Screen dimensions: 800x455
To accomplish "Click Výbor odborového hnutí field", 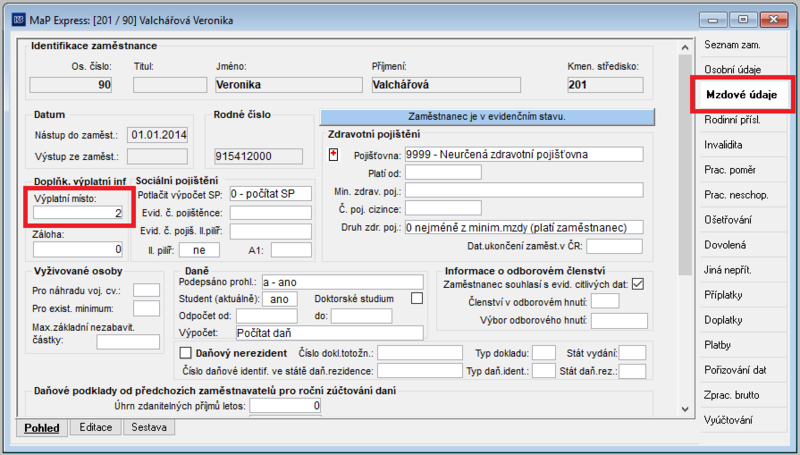I will pos(619,320).
